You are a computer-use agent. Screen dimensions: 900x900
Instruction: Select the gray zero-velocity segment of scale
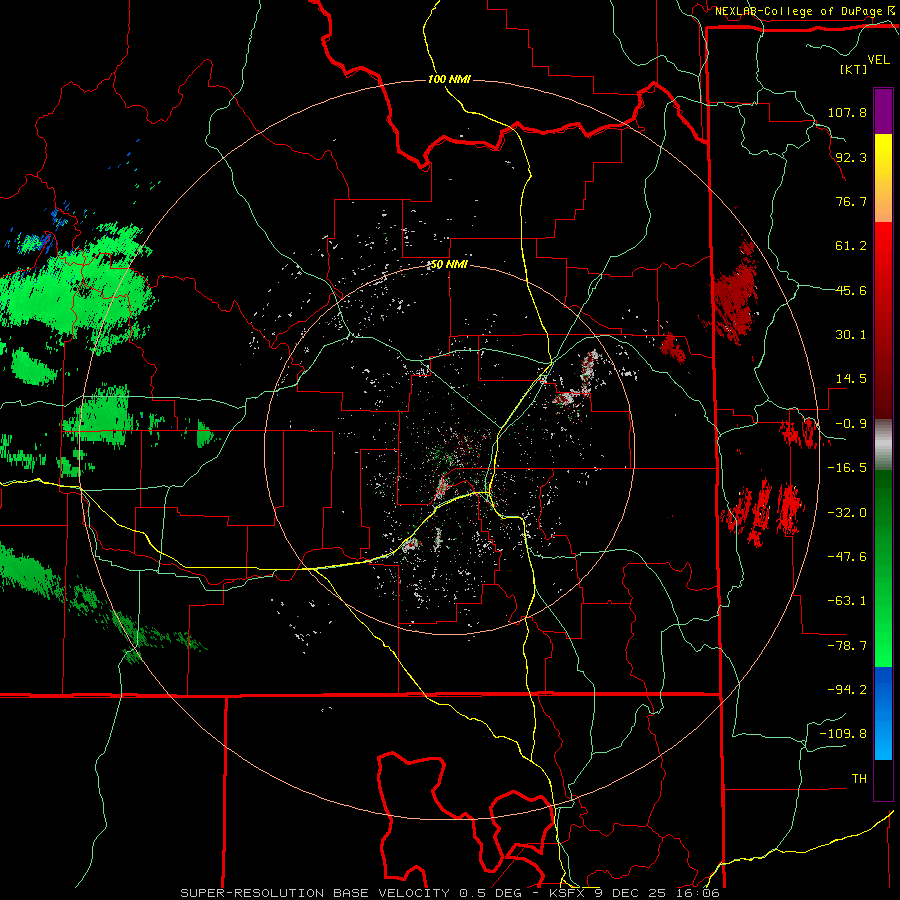point(883,445)
